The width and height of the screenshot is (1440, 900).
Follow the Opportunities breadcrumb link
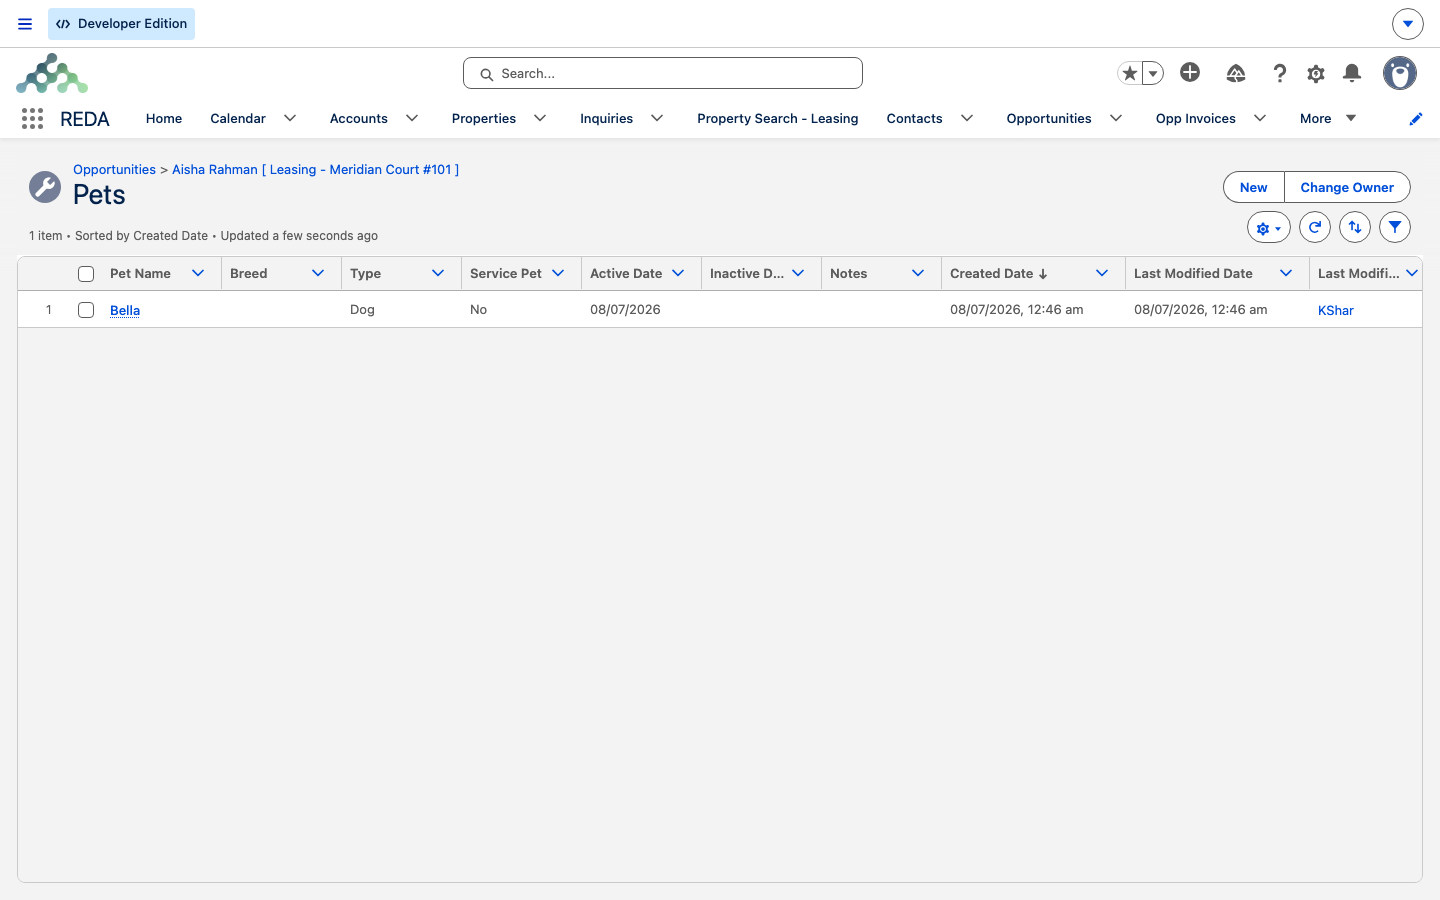114,169
